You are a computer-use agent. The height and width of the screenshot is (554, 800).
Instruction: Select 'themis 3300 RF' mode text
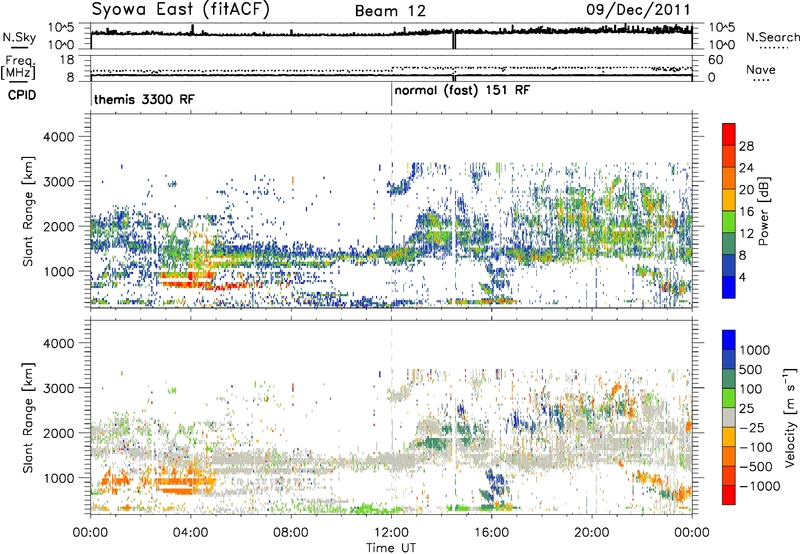coord(144,99)
